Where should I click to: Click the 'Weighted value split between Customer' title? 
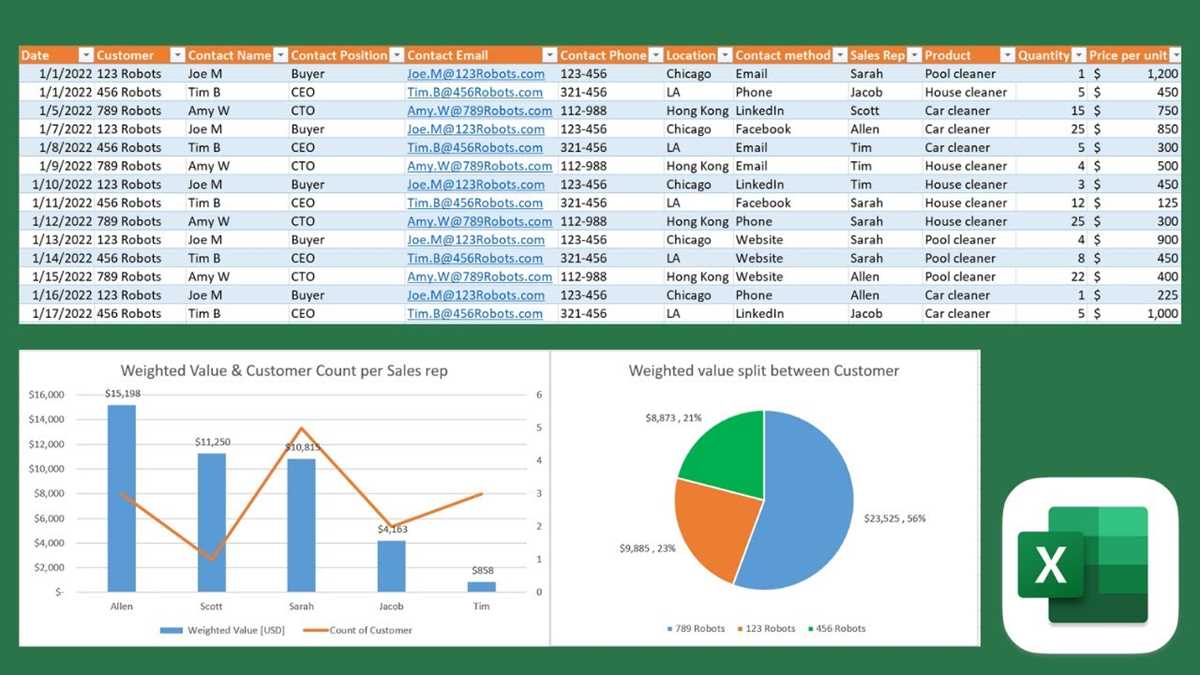[764, 371]
